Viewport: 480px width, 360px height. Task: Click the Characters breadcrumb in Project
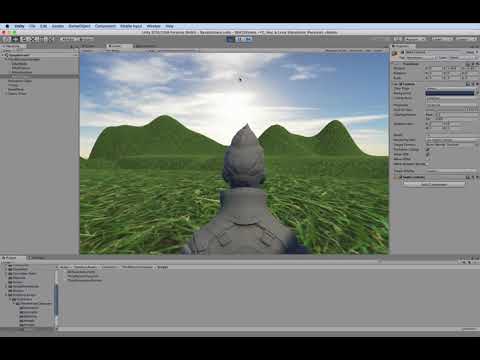110,267
